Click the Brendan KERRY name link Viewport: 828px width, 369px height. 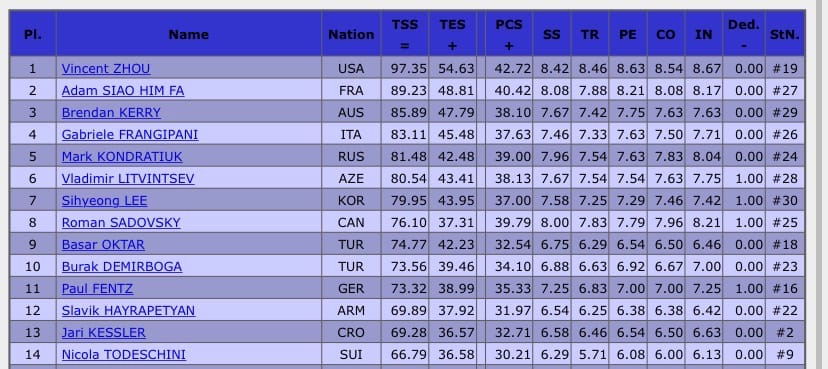[x=111, y=112]
